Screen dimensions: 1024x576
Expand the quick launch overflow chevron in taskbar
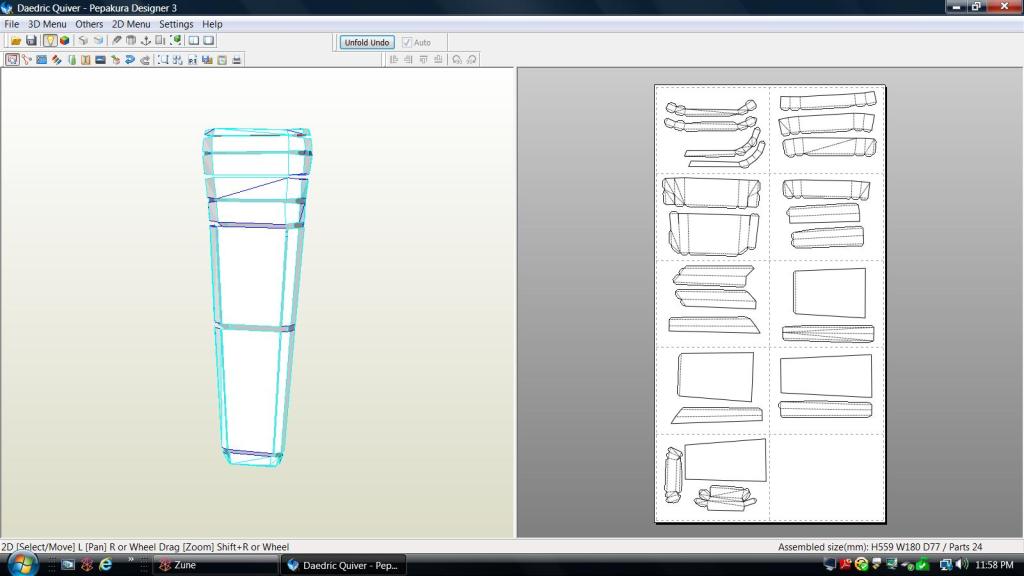click(x=130, y=561)
